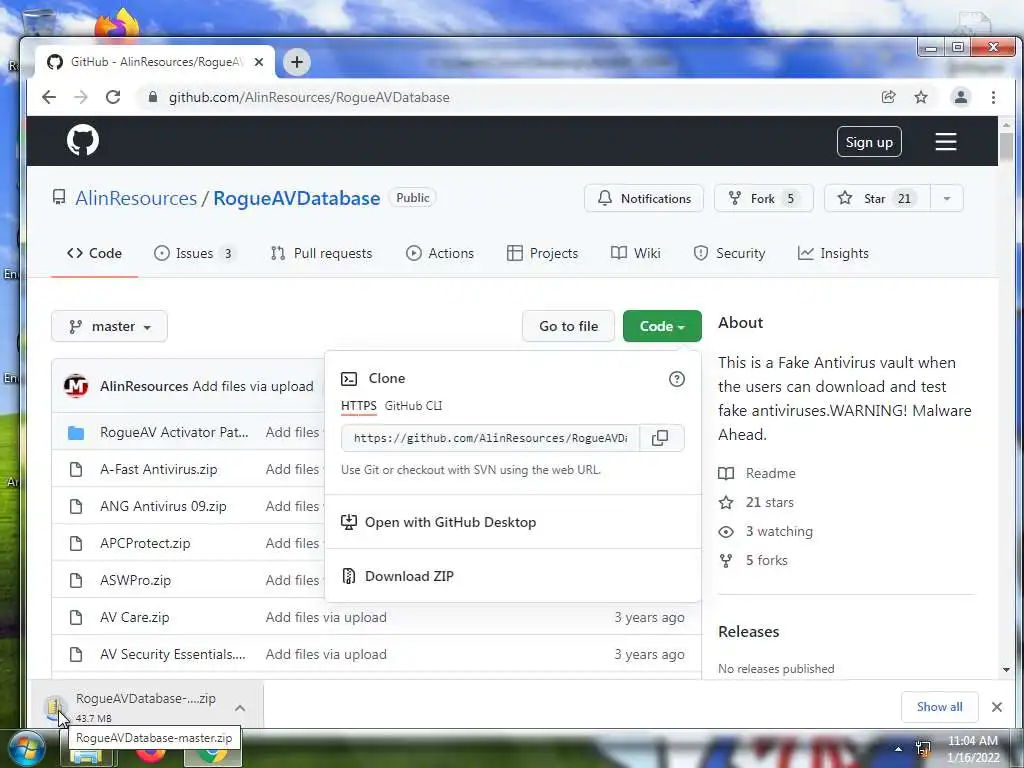This screenshot has height=768, width=1024.
Task: Open ANG Antivirus 09.zip file
Action: pyautogui.click(x=163, y=506)
